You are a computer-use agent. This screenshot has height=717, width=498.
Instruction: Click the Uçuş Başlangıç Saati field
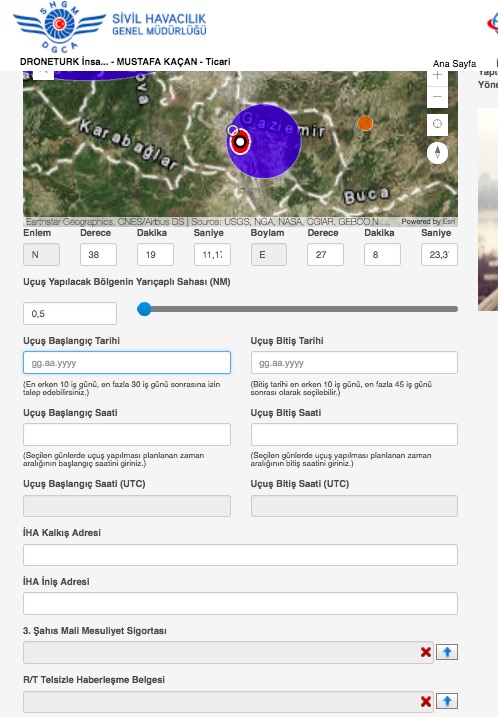[127, 434]
